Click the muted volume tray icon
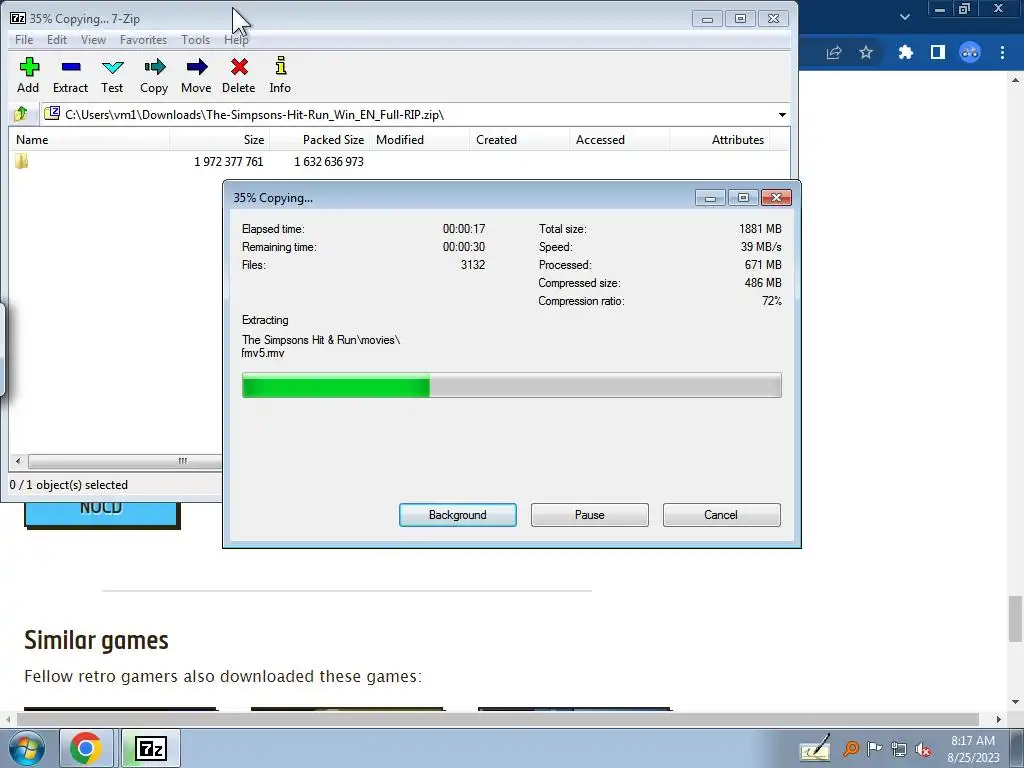Viewport: 1024px width, 768px height. click(x=923, y=750)
